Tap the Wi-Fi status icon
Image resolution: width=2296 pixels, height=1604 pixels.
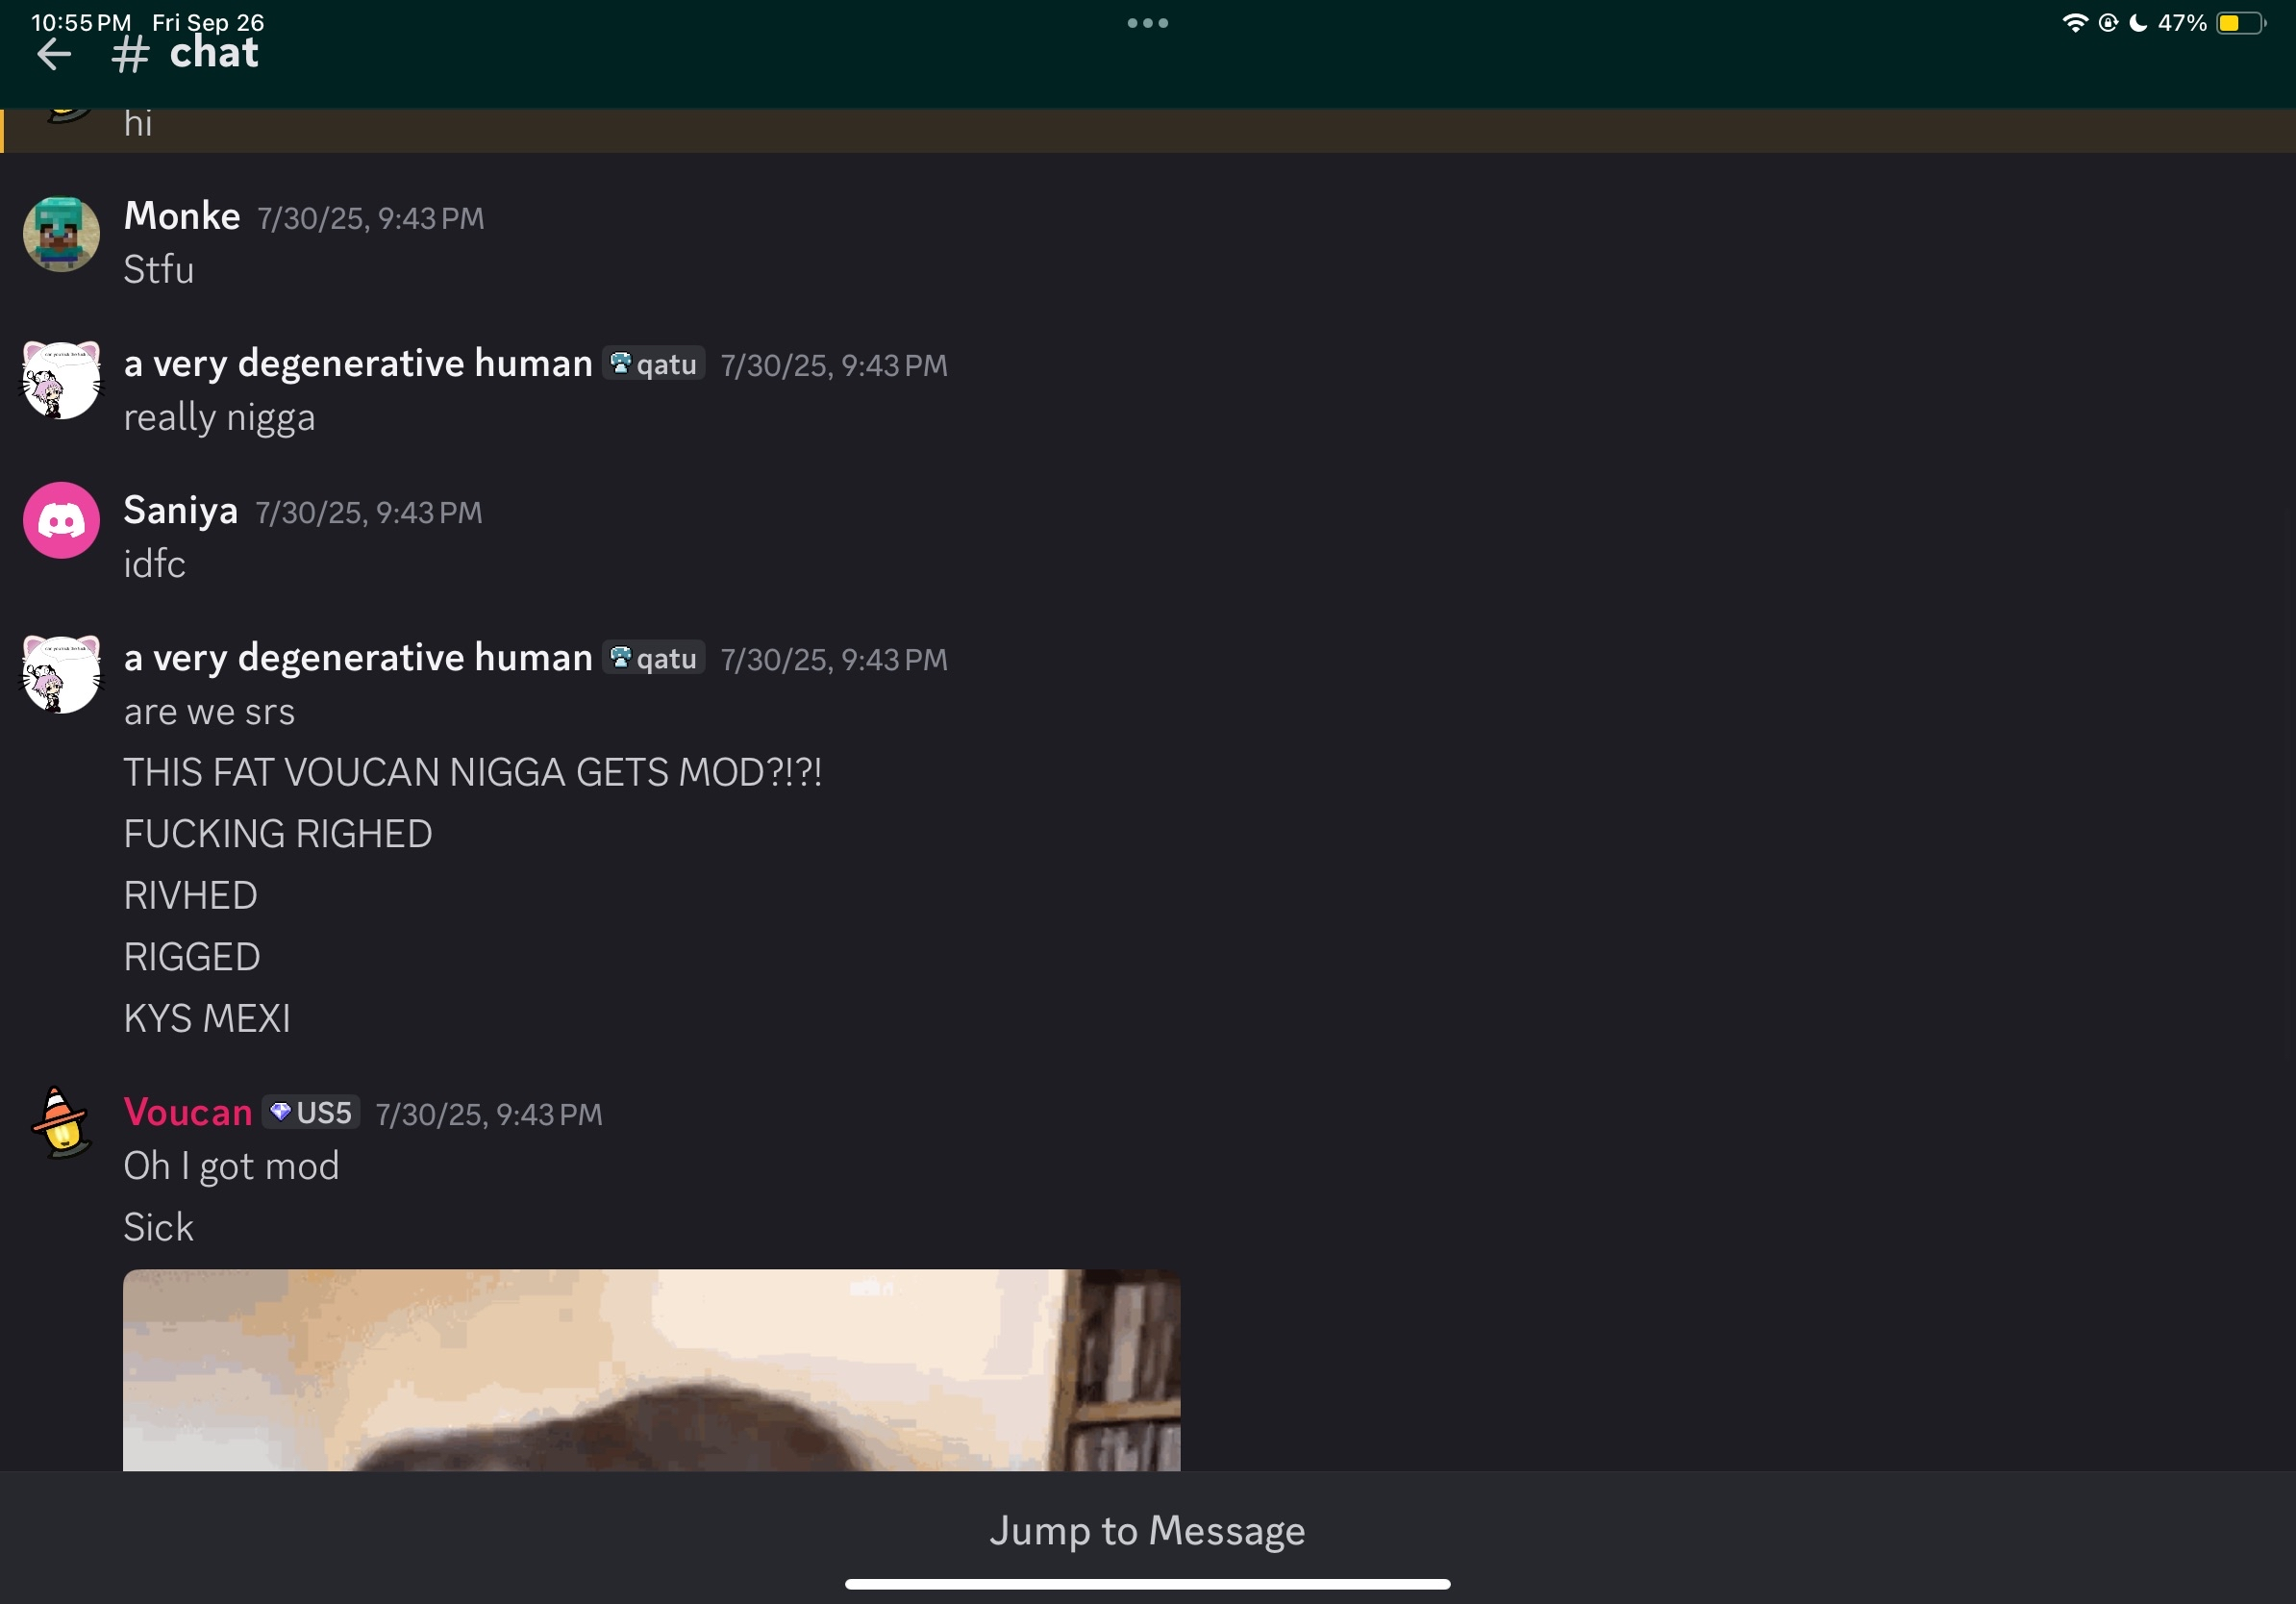(x=2074, y=23)
